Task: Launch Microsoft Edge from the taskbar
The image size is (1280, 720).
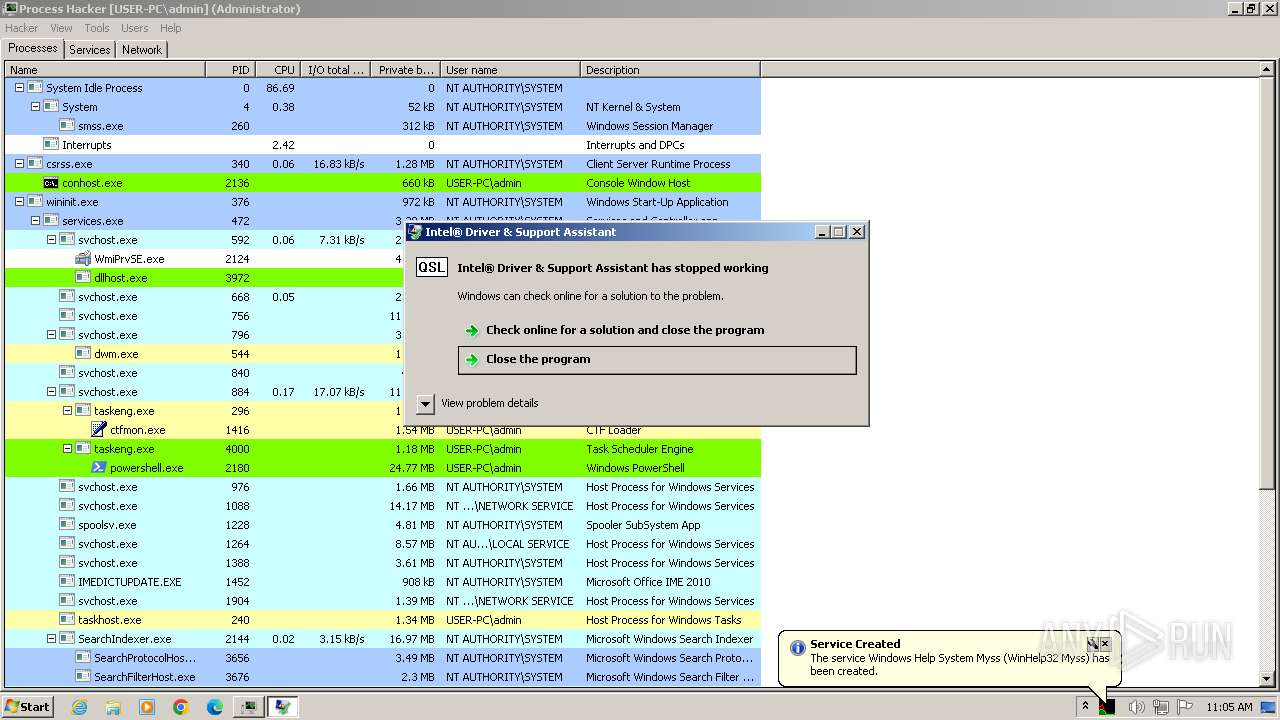Action: coord(215,707)
